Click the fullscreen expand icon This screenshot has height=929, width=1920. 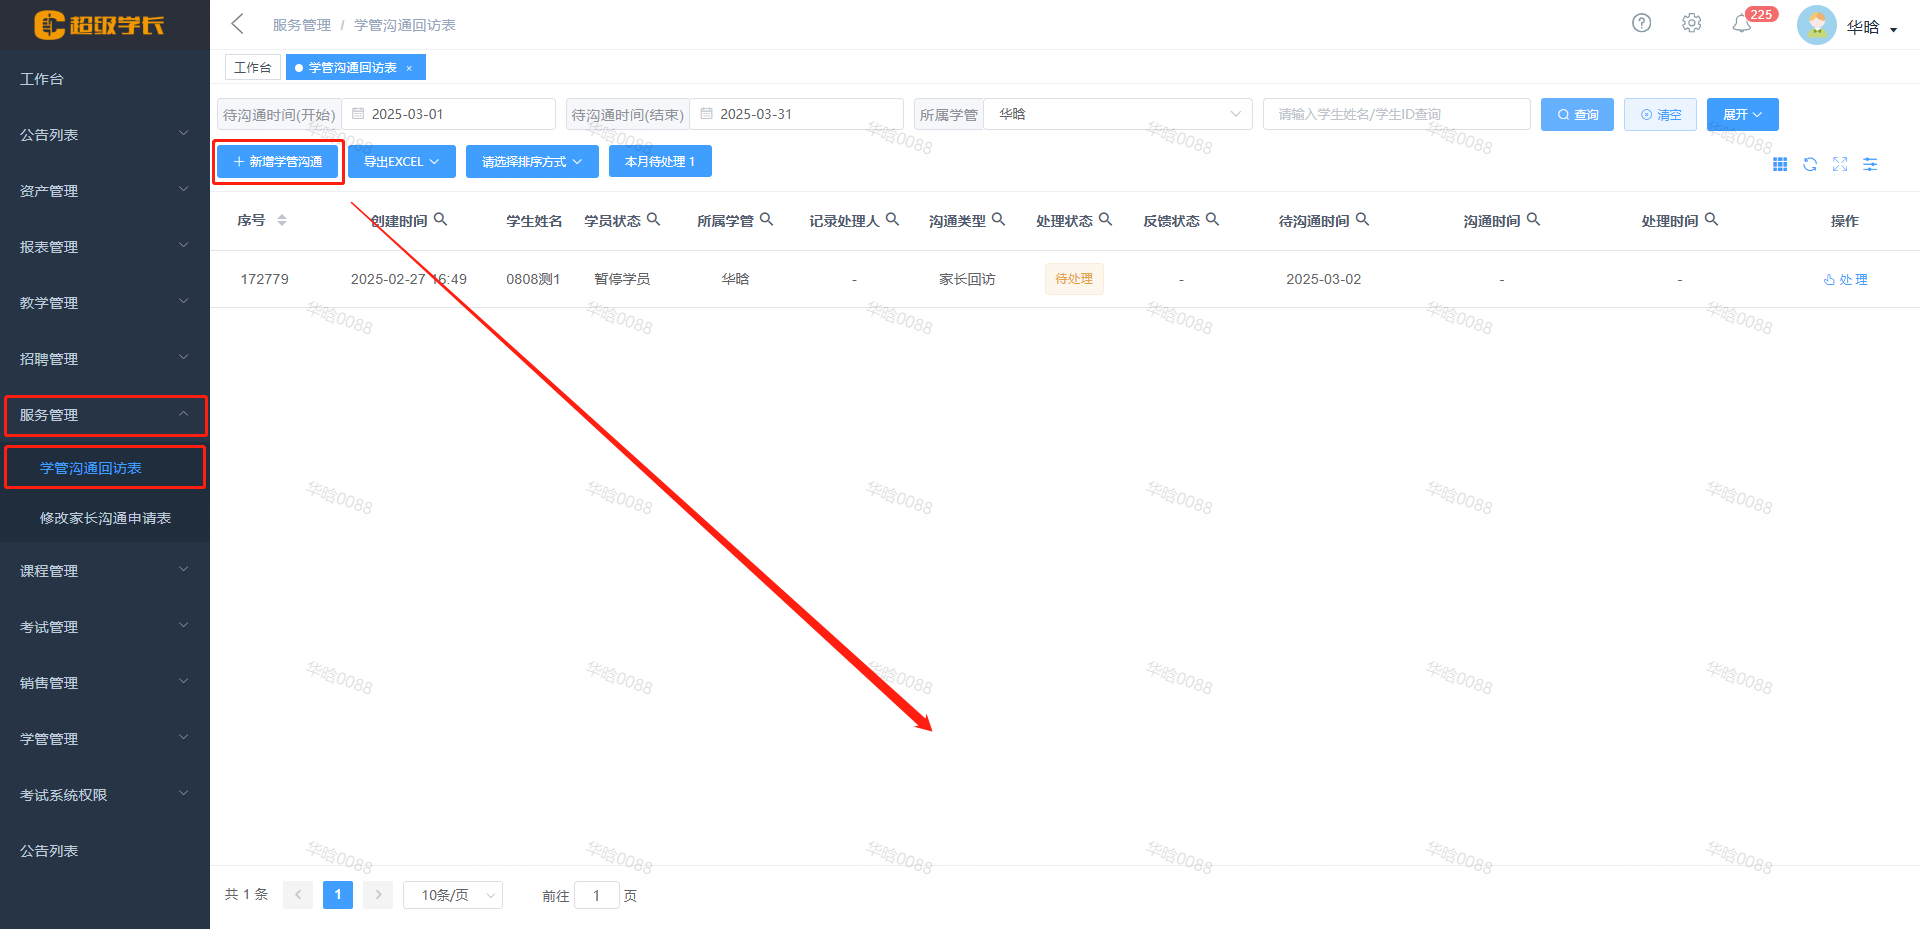1841,164
